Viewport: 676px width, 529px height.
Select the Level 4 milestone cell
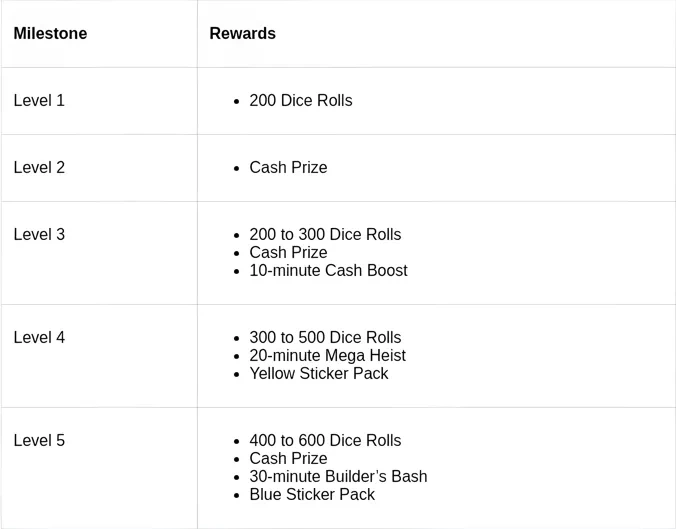[39, 338]
